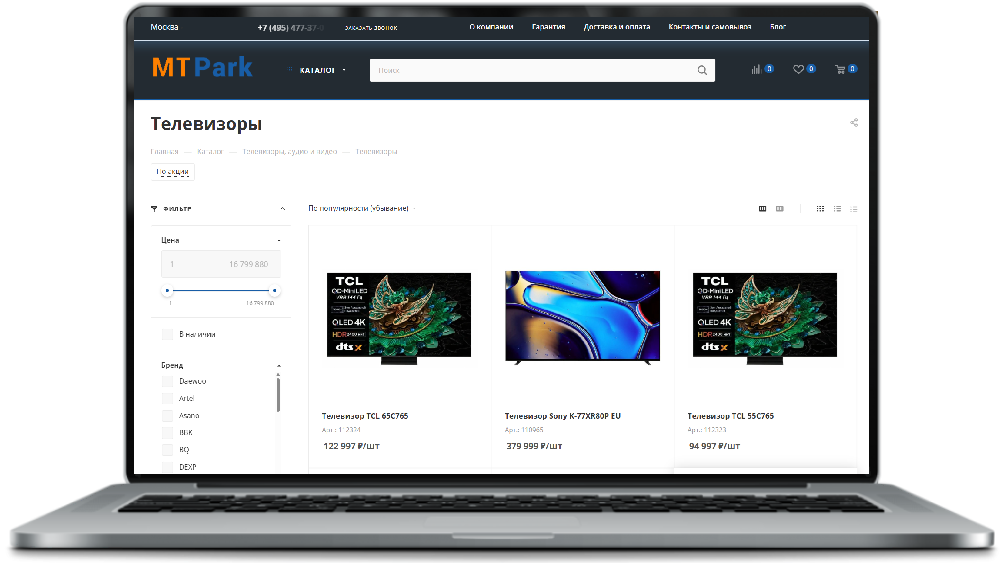Click 'Заказать звонок' link
The image size is (1004, 583).
(x=371, y=28)
